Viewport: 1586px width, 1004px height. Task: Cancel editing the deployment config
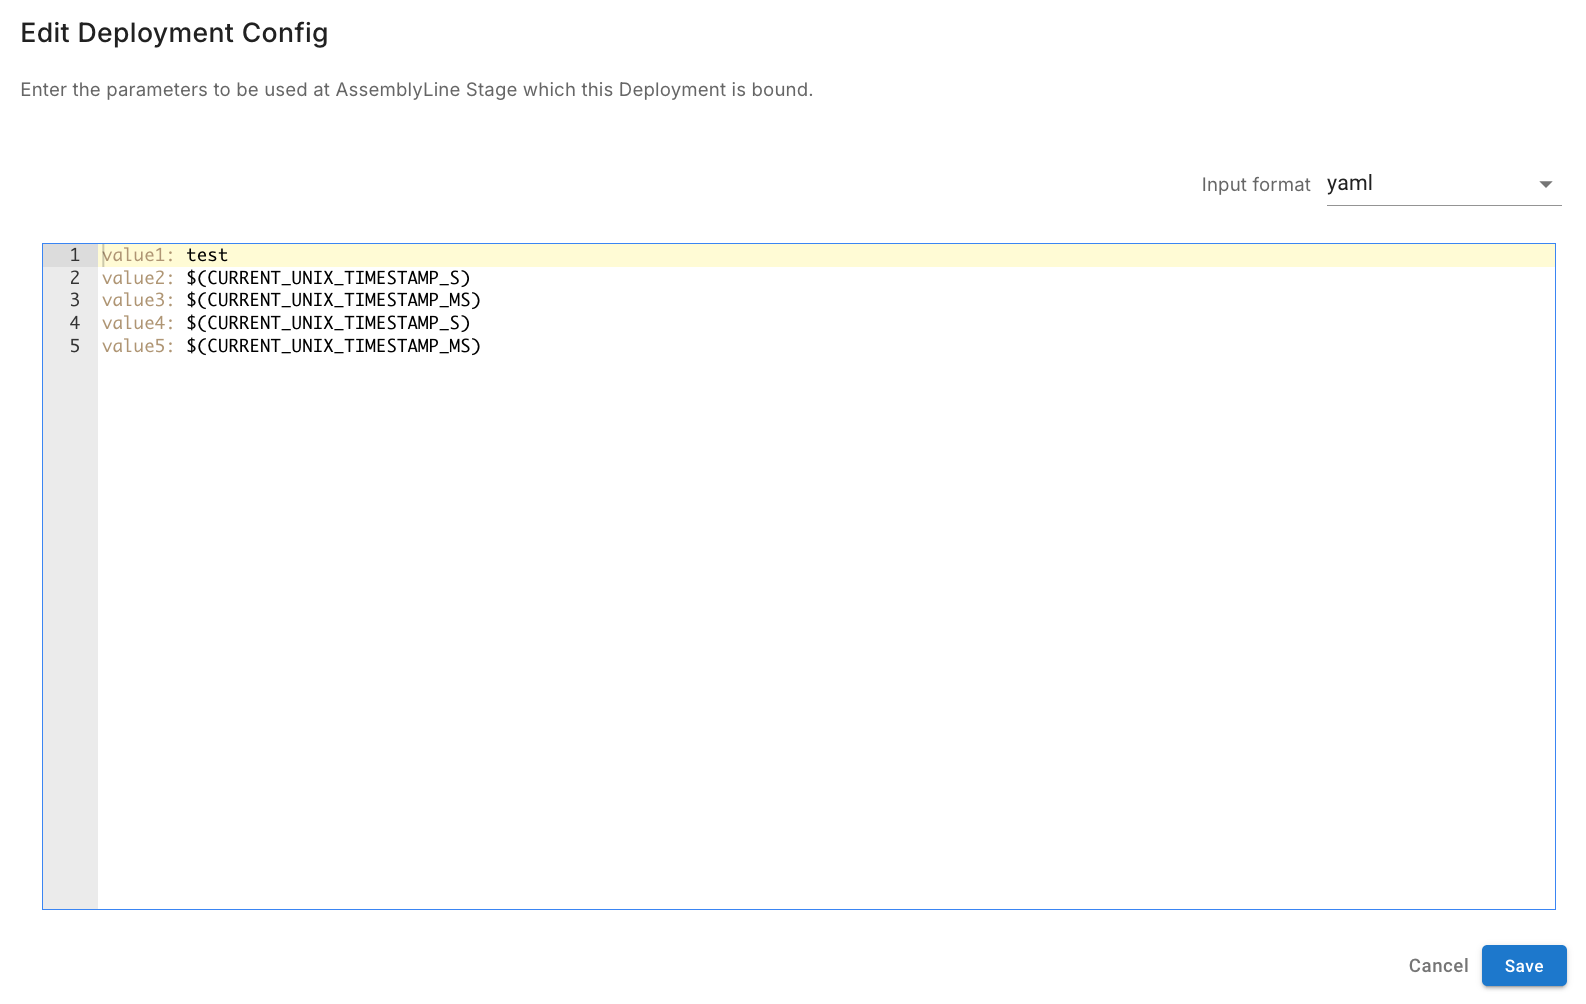pos(1437,965)
